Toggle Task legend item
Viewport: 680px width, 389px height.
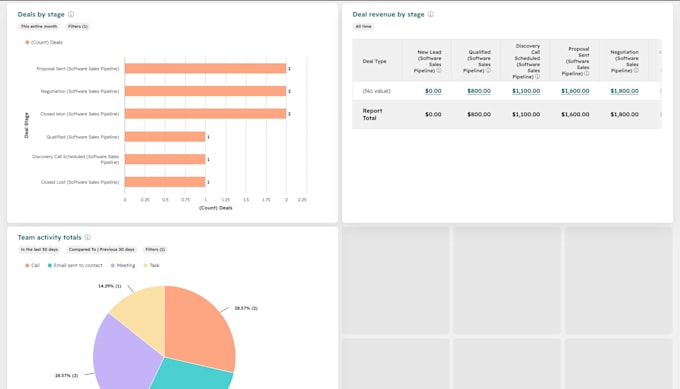tap(152, 265)
